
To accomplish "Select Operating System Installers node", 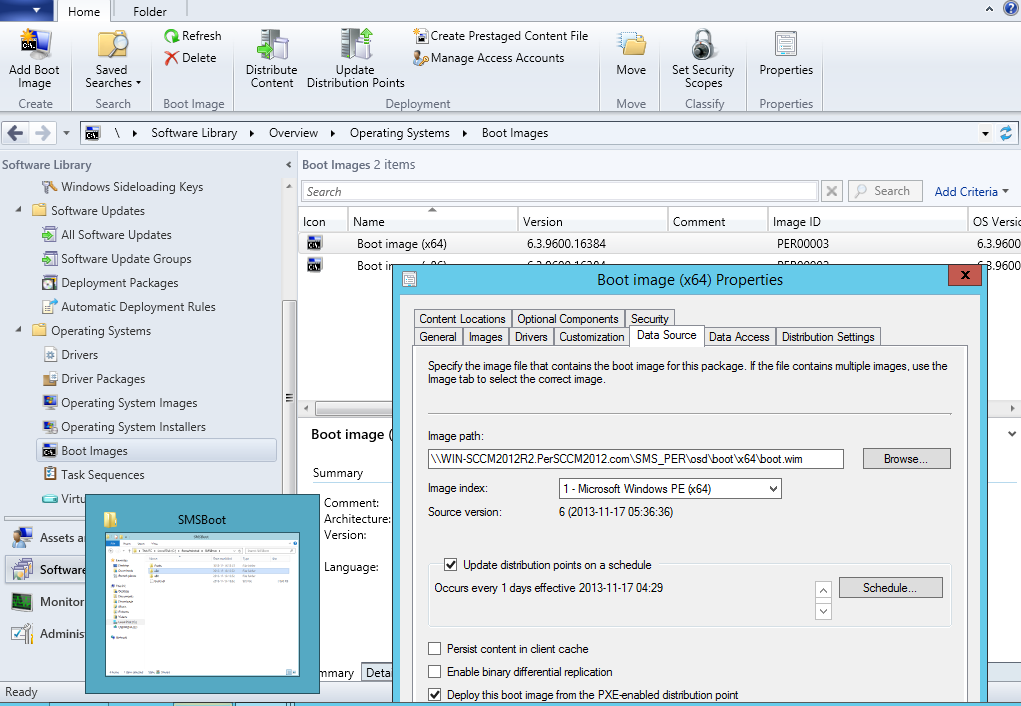I will (x=124, y=427).
